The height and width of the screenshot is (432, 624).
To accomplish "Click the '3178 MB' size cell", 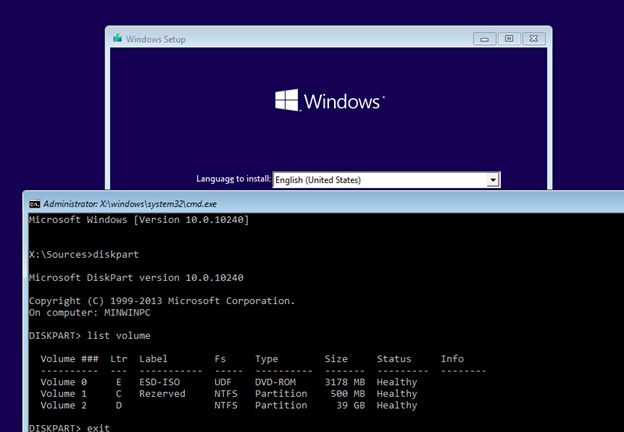I will (x=345, y=382).
